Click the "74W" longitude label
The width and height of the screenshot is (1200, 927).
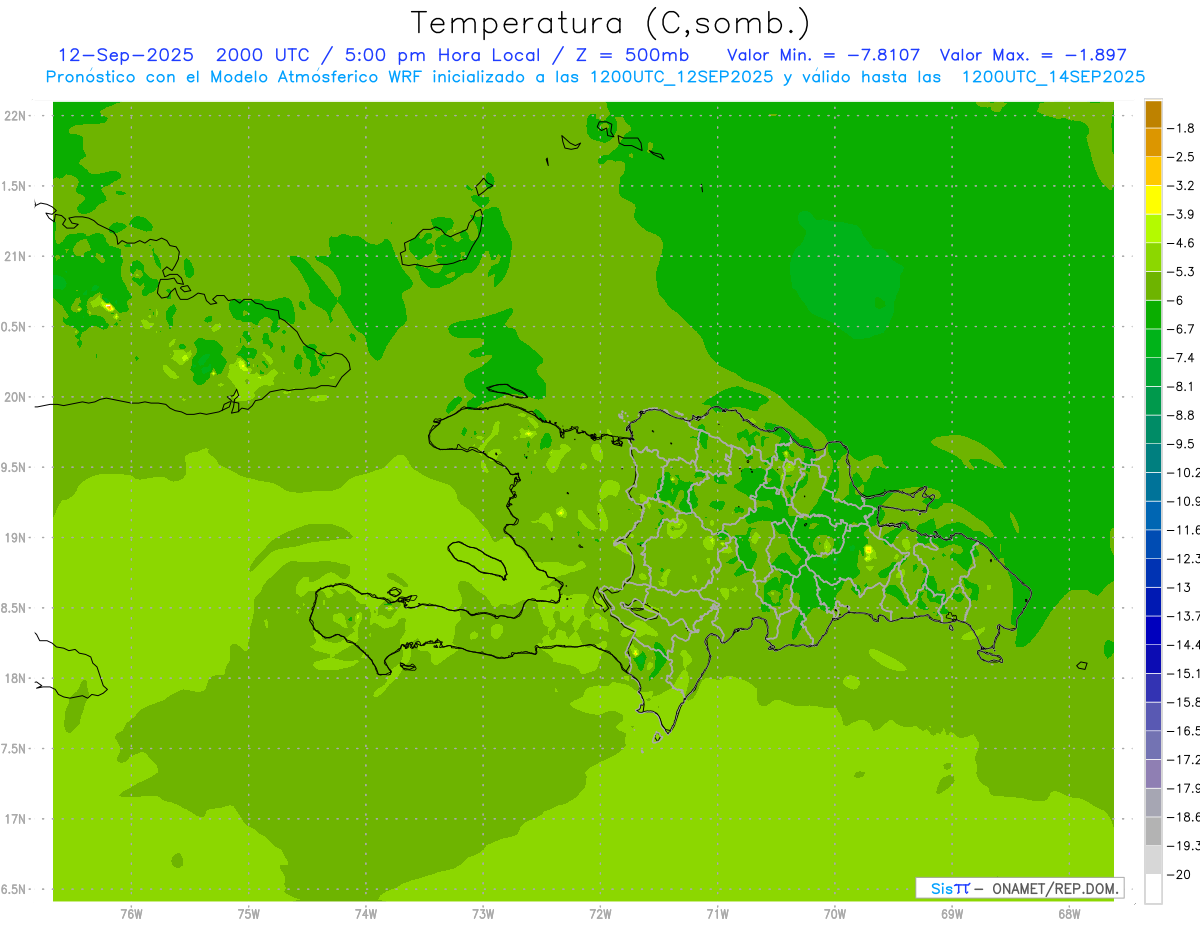(x=366, y=914)
